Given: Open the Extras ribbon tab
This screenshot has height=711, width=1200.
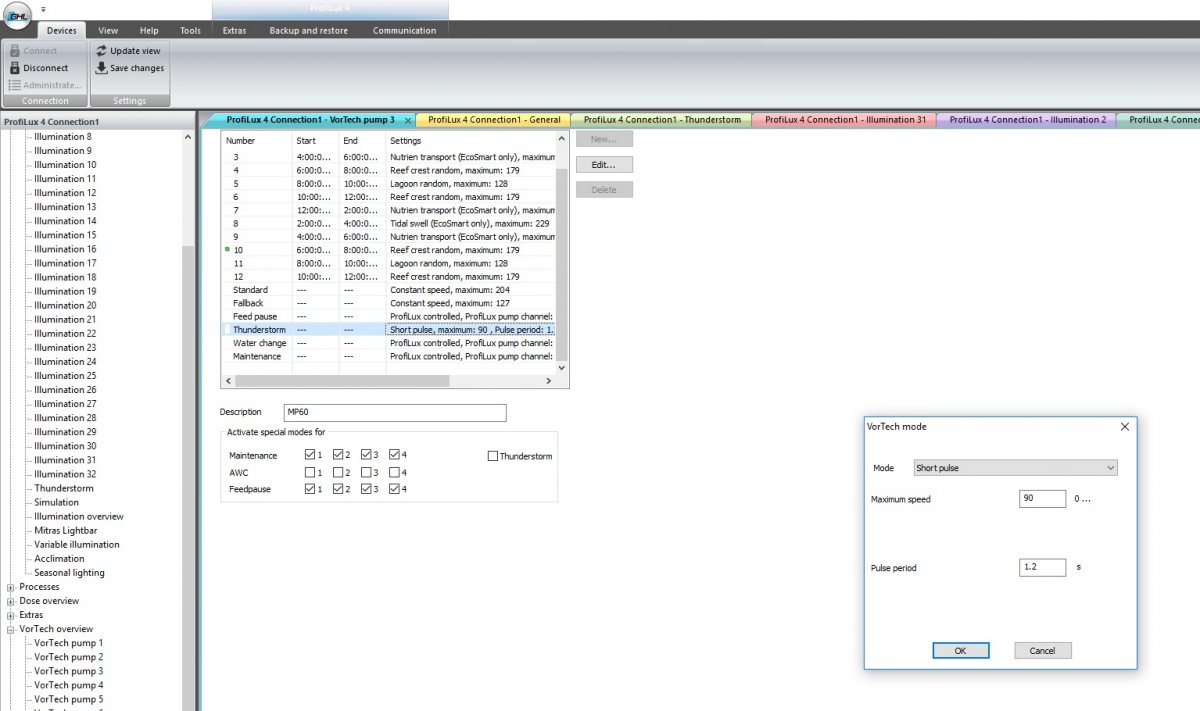Looking at the screenshot, I should (234, 31).
